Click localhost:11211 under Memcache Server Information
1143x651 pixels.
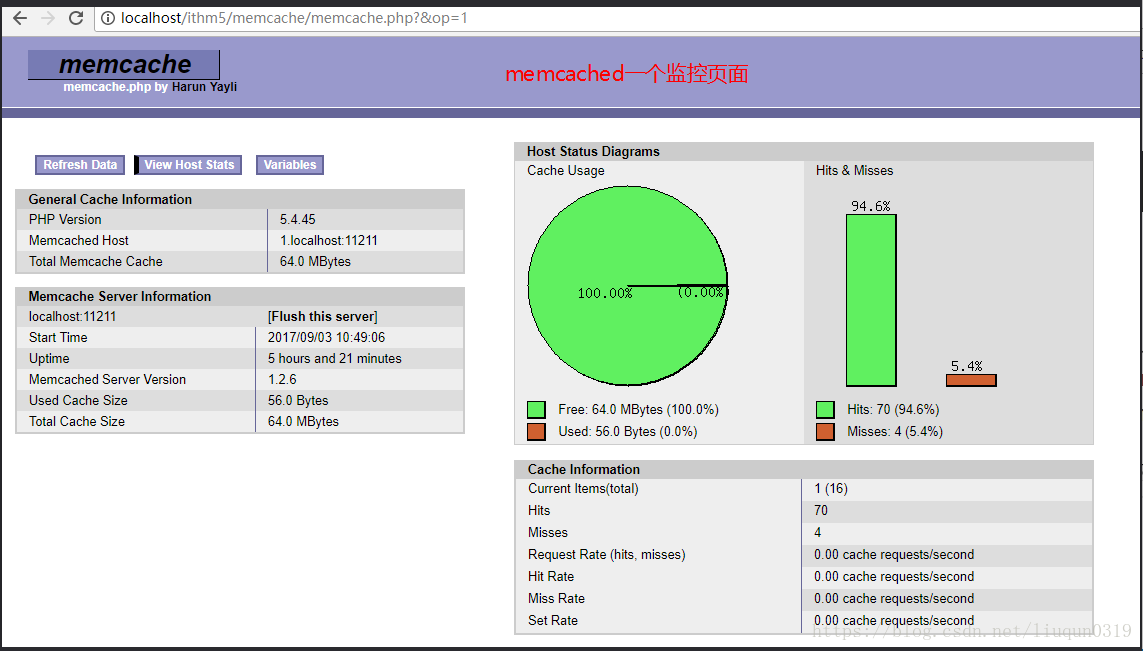pos(72,316)
